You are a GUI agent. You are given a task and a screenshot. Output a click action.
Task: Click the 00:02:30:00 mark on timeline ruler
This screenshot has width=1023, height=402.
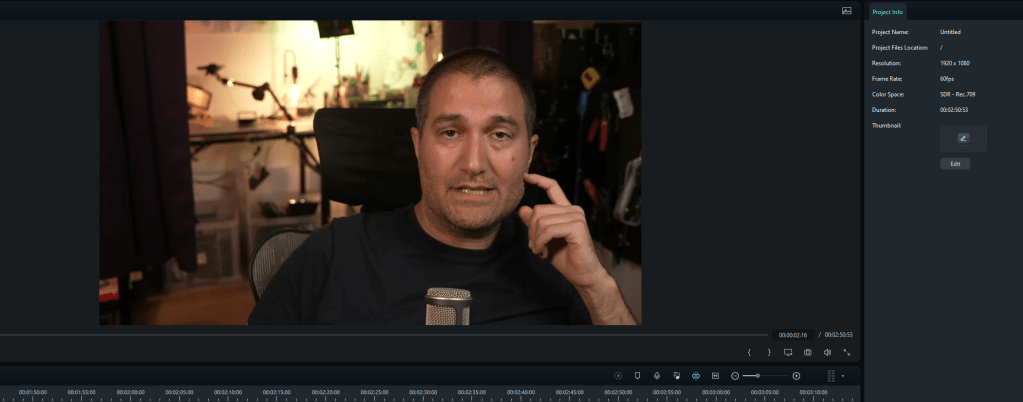click(423, 392)
